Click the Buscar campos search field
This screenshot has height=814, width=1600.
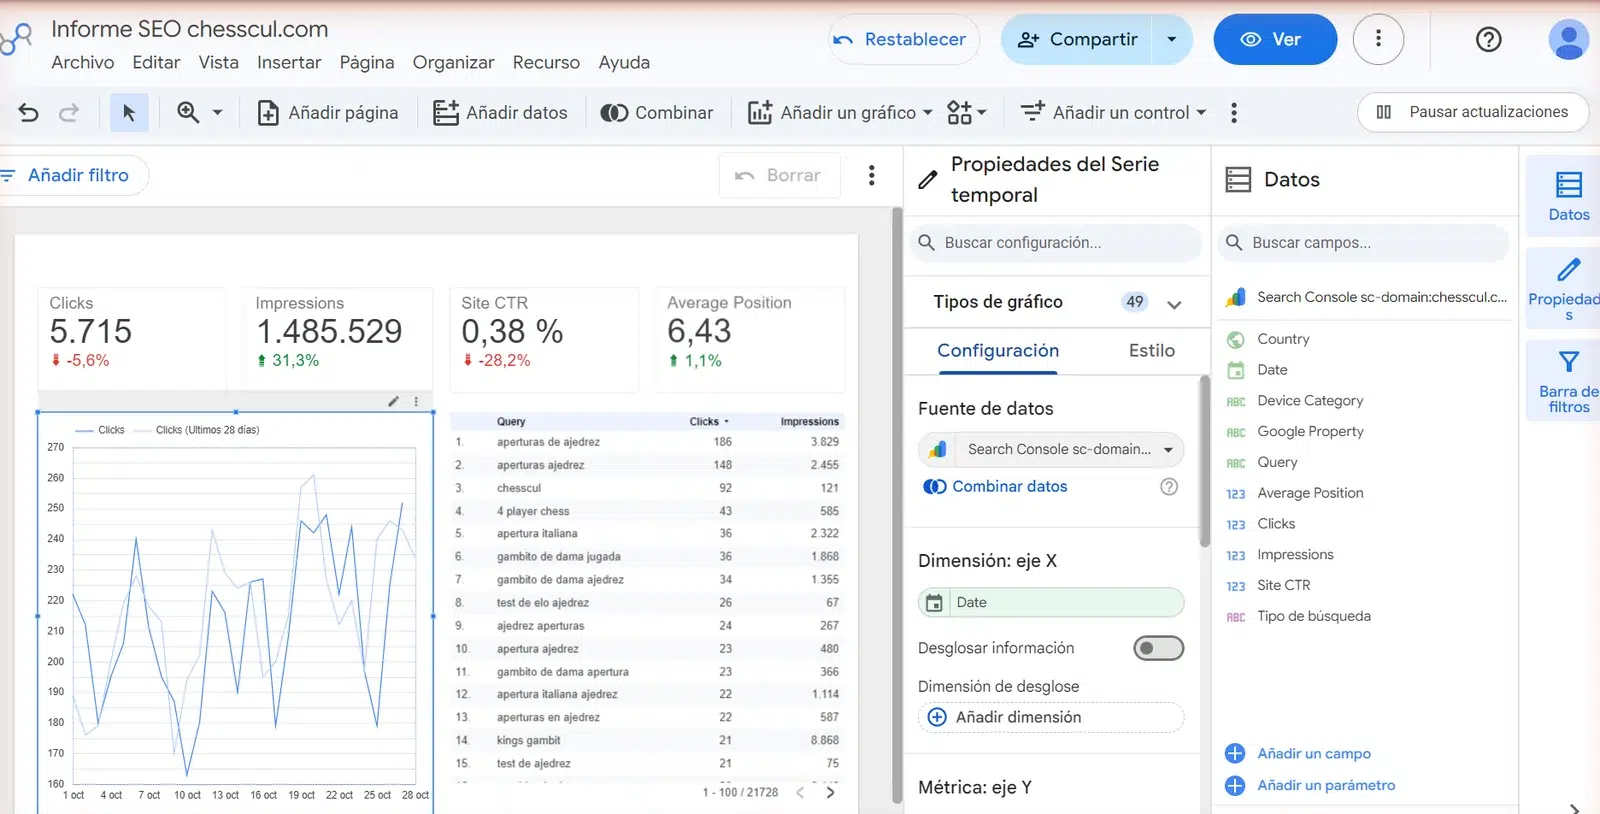(x=1363, y=243)
